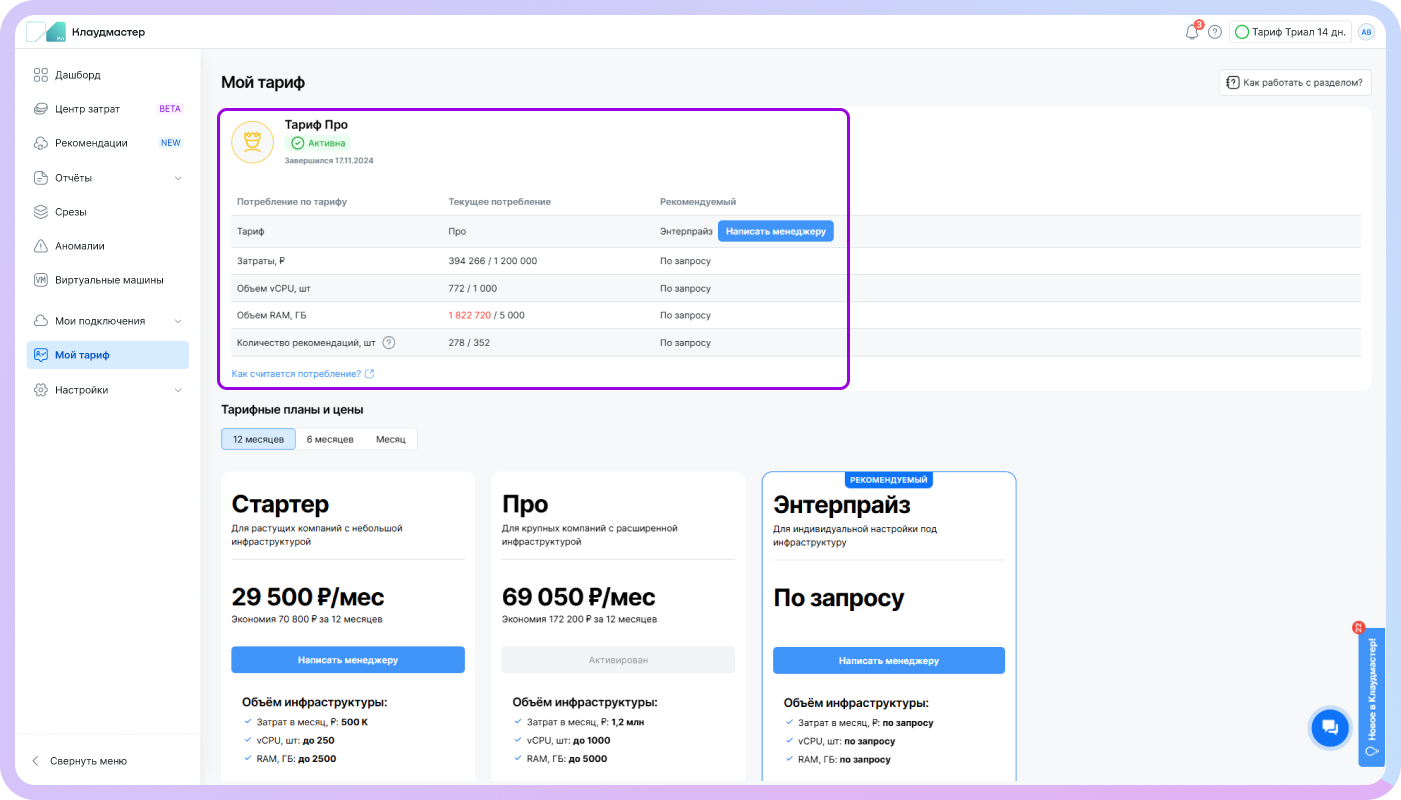
Task: Expand the Мои подключения submenu
Action: 178,321
